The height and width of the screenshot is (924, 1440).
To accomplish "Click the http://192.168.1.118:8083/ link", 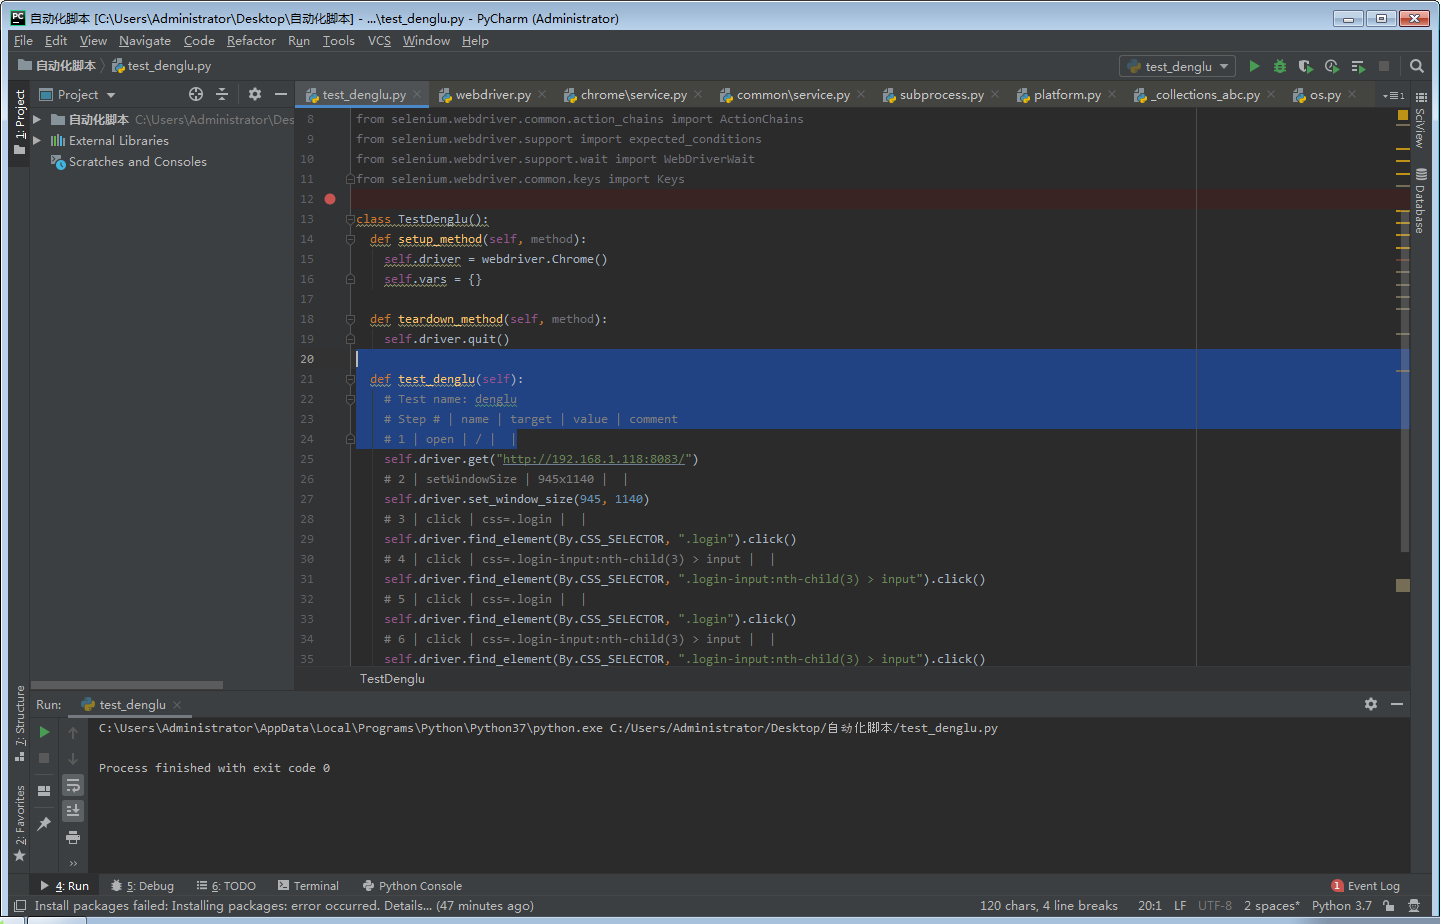I will (594, 459).
